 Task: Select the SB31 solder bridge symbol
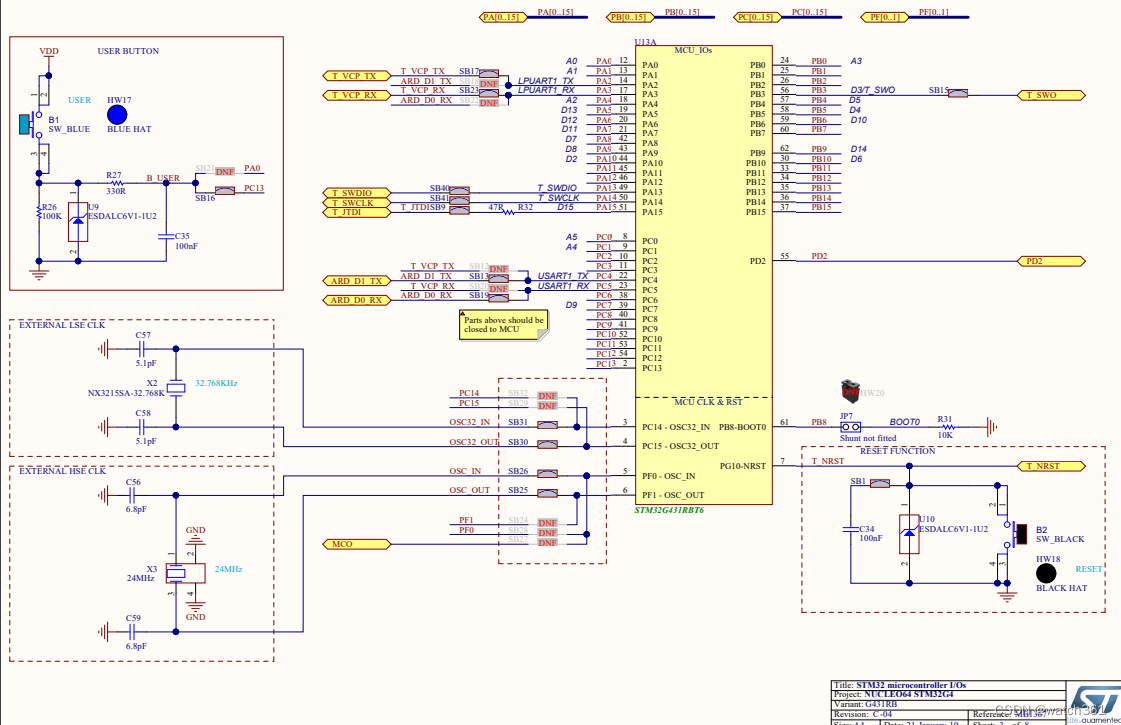[x=547, y=425]
